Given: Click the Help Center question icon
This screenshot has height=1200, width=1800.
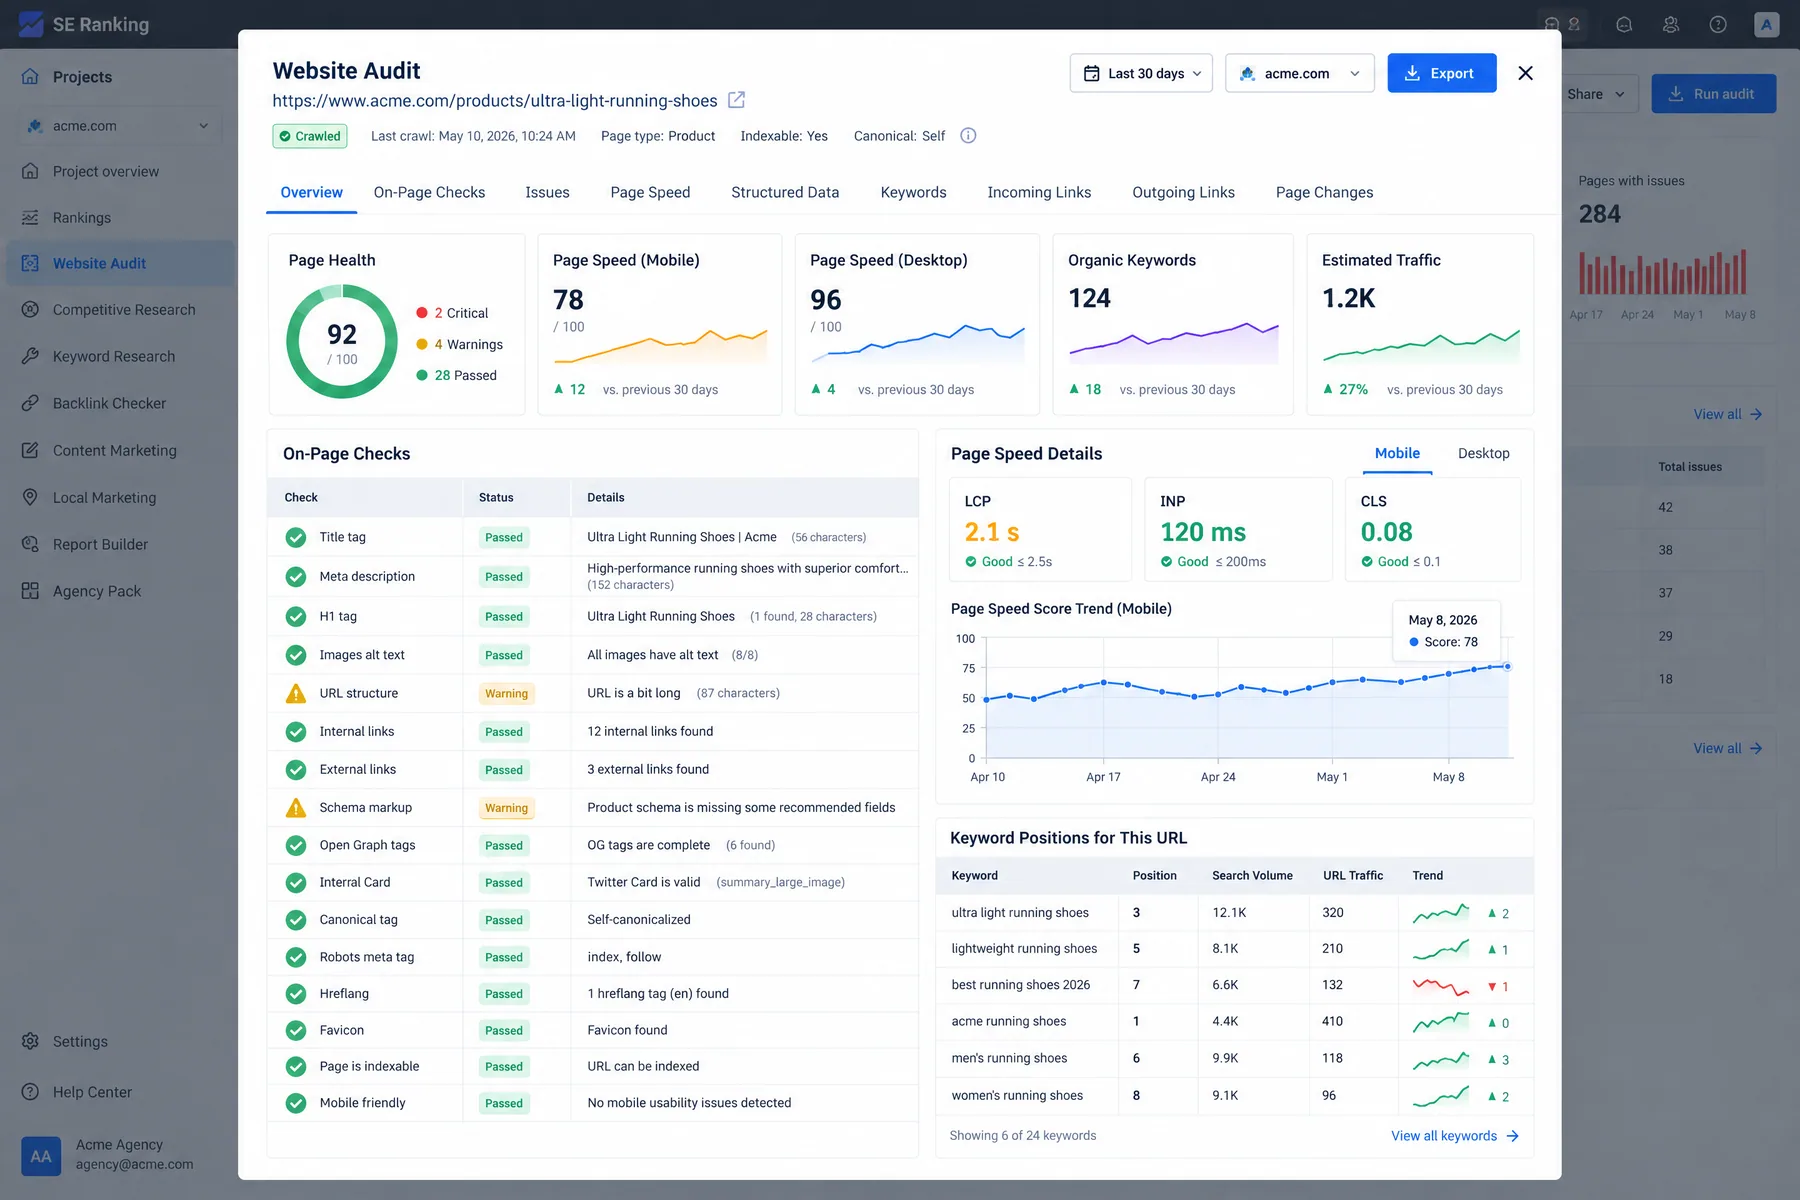Looking at the screenshot, I should click(31, 1092).
